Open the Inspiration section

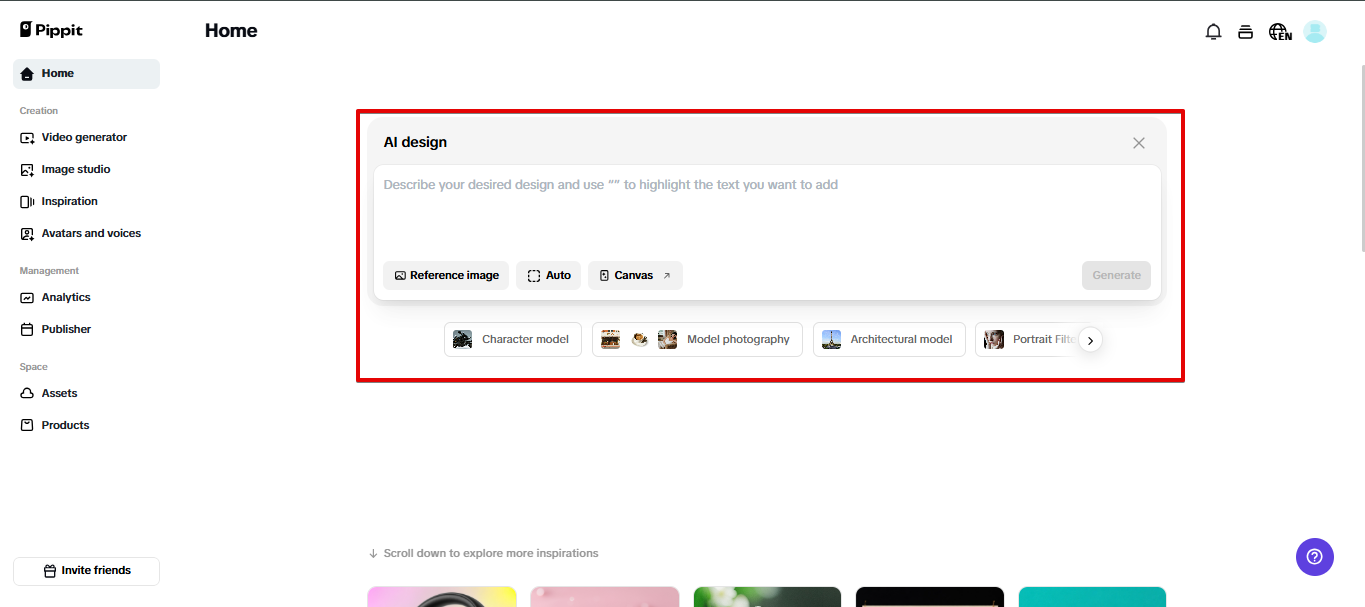(x=70, y=201)
